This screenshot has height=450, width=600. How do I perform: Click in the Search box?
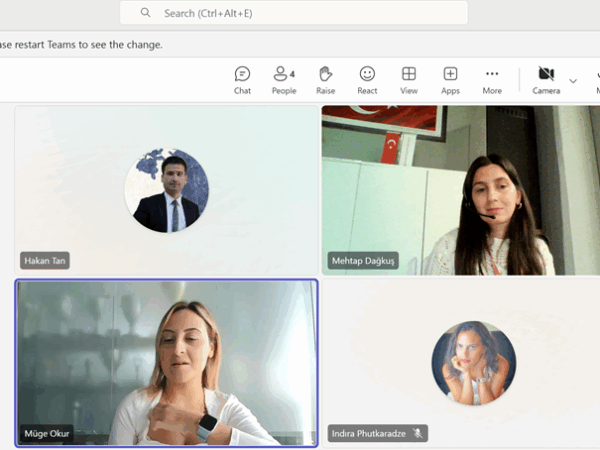[300, 13]
